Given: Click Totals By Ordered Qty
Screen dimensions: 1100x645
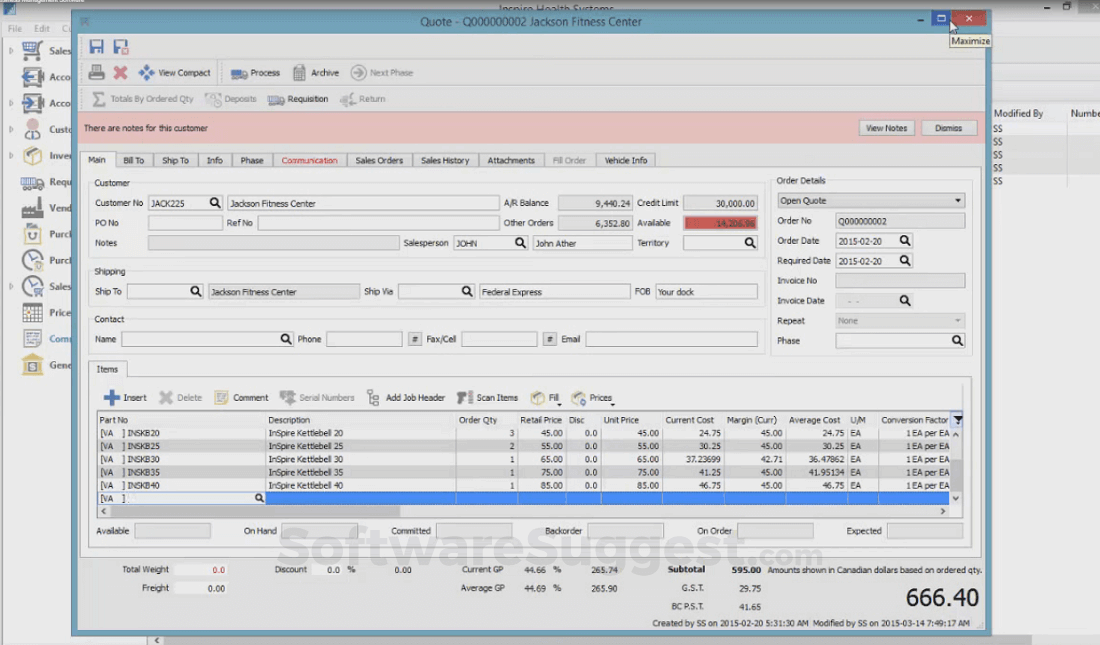Looking at the screenshot, I should (143, 99).
